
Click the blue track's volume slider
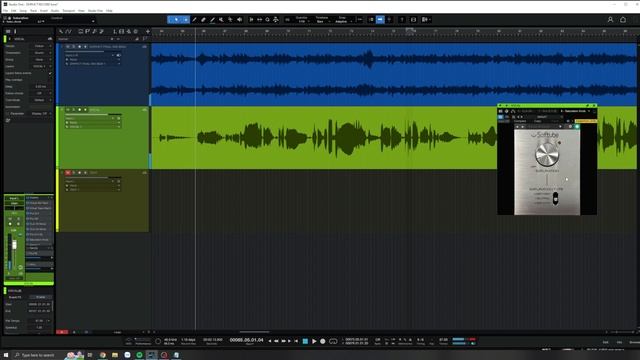tap(93, 51)
